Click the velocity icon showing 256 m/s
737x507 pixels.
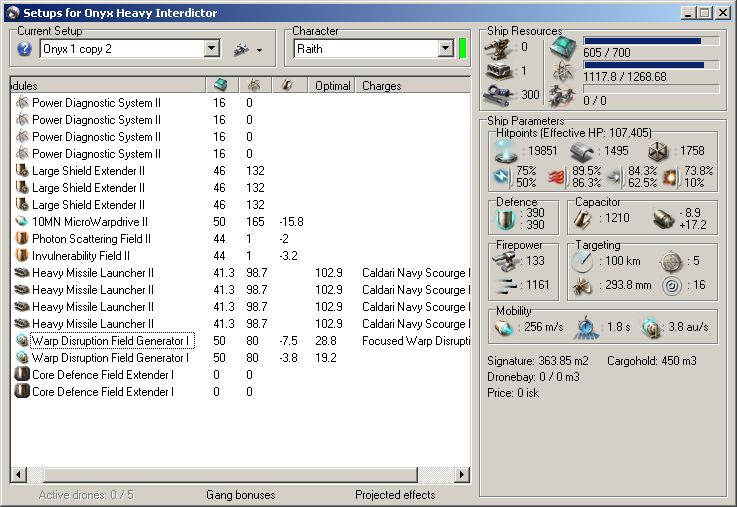pyautogui.click(x=504, y=327)
